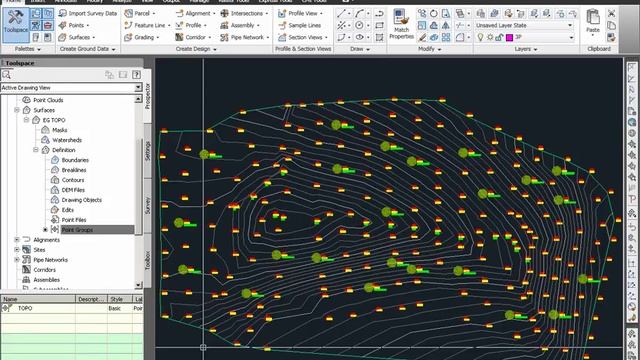Expand the Palettes panel title
640x360 pixels.
[x=28, y=49]
